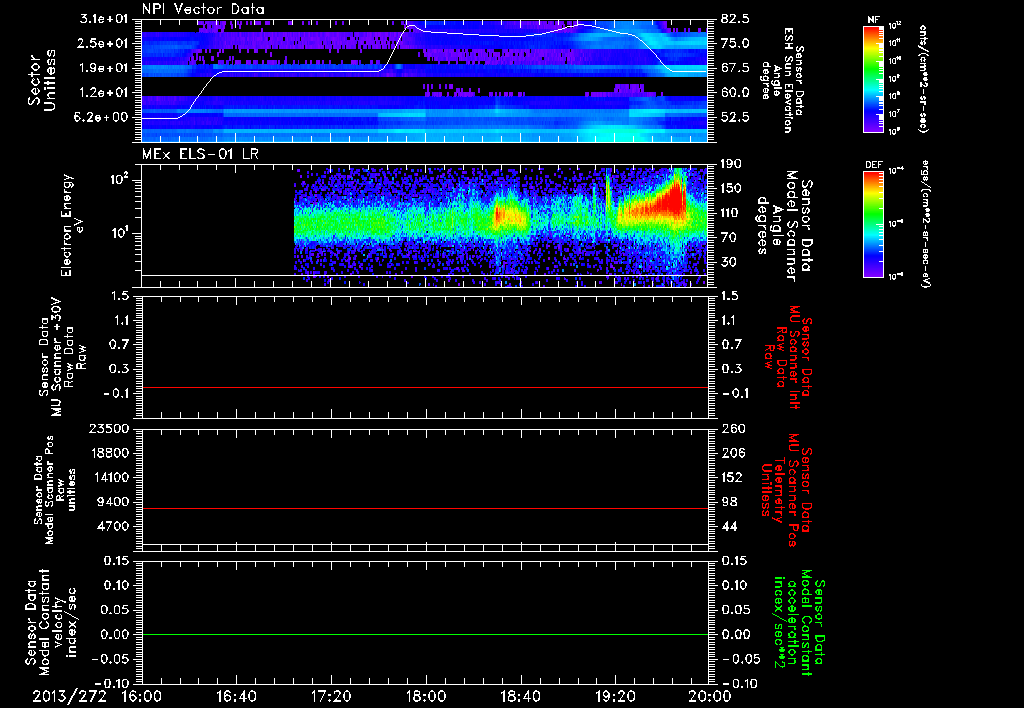Click the 67.5 sun elevation tick label

point(736,68)
